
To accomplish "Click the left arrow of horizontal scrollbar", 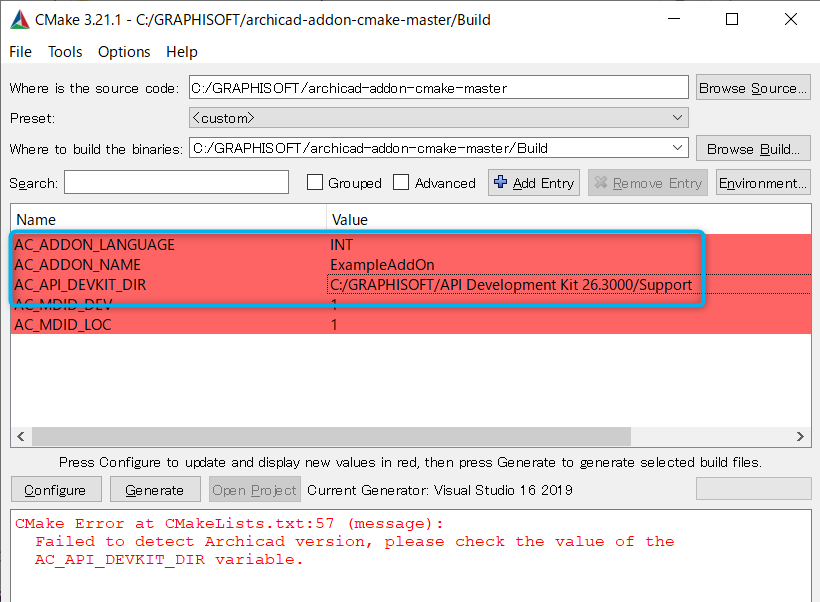I will [20, 436].
